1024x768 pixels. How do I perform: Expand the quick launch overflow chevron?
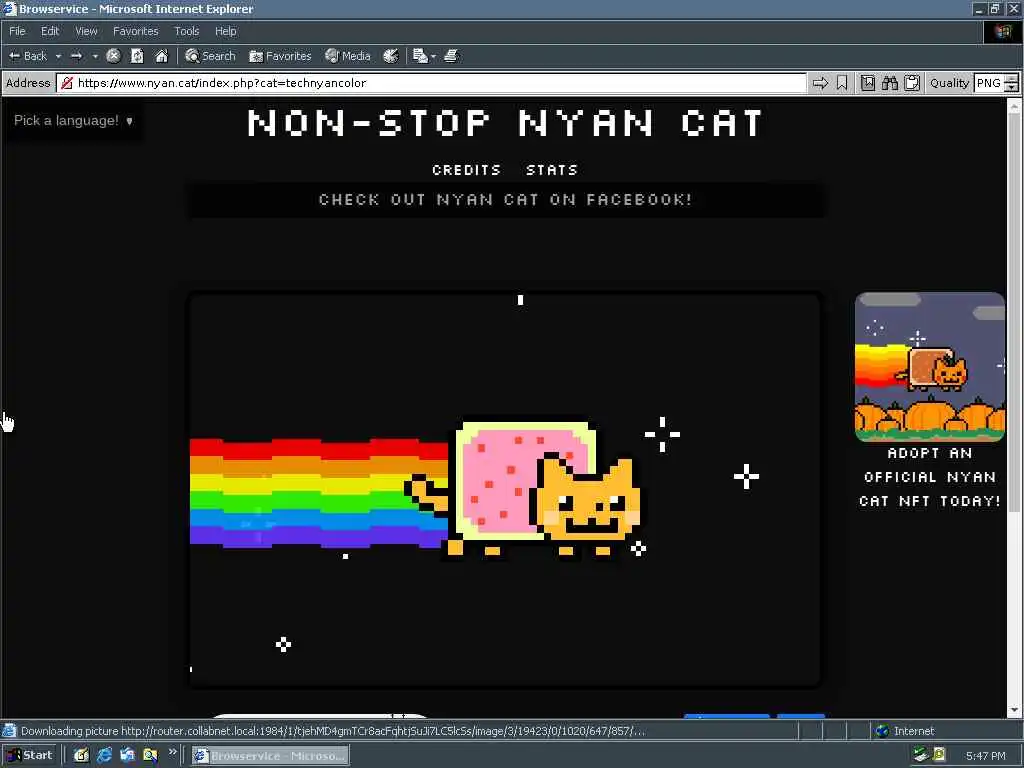pyautogui.click(x=172, y=752)
